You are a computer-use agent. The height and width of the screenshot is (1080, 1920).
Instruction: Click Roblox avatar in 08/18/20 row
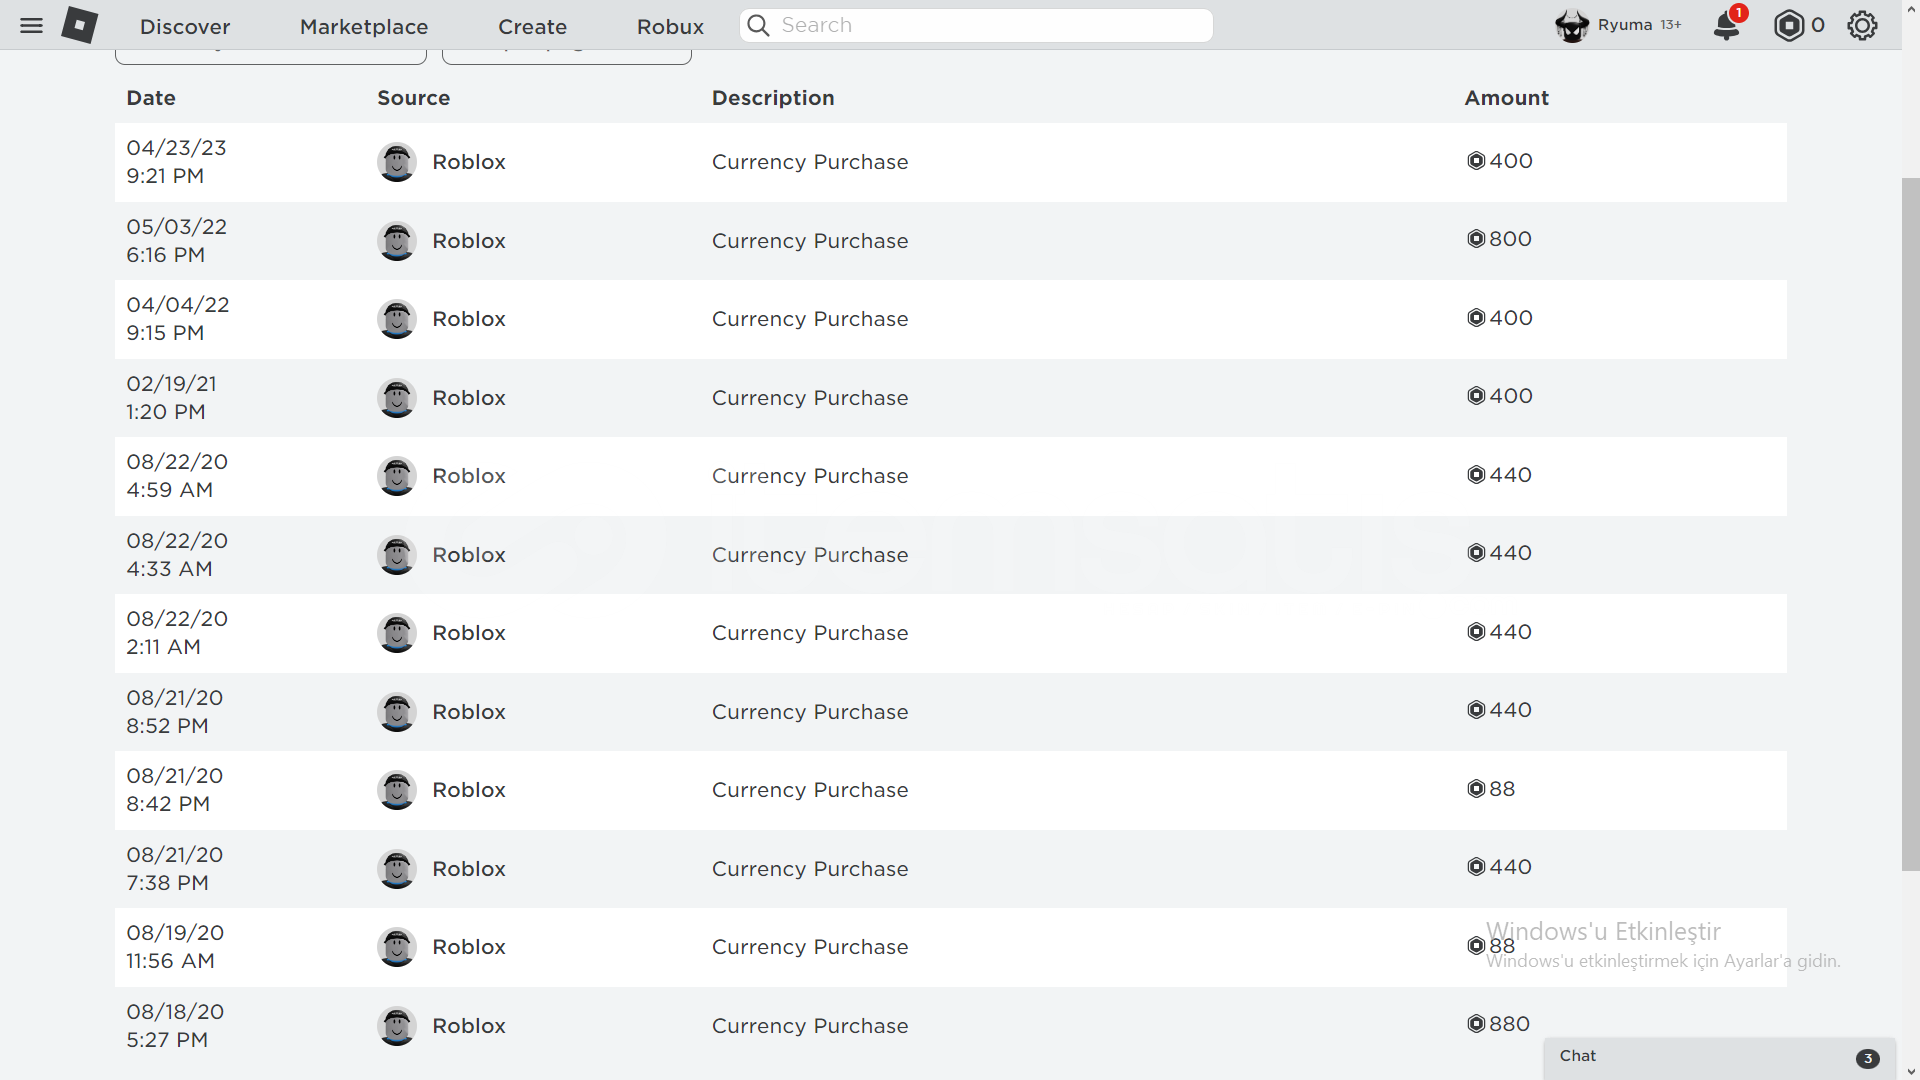pyautogui.click(x=397, y=1026)
